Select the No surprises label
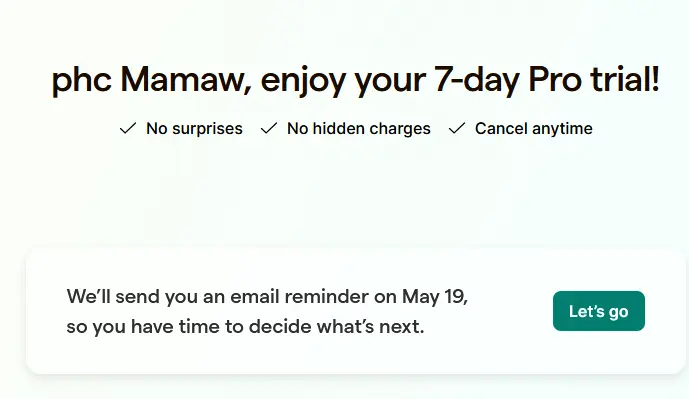 [x=194, y=129]
